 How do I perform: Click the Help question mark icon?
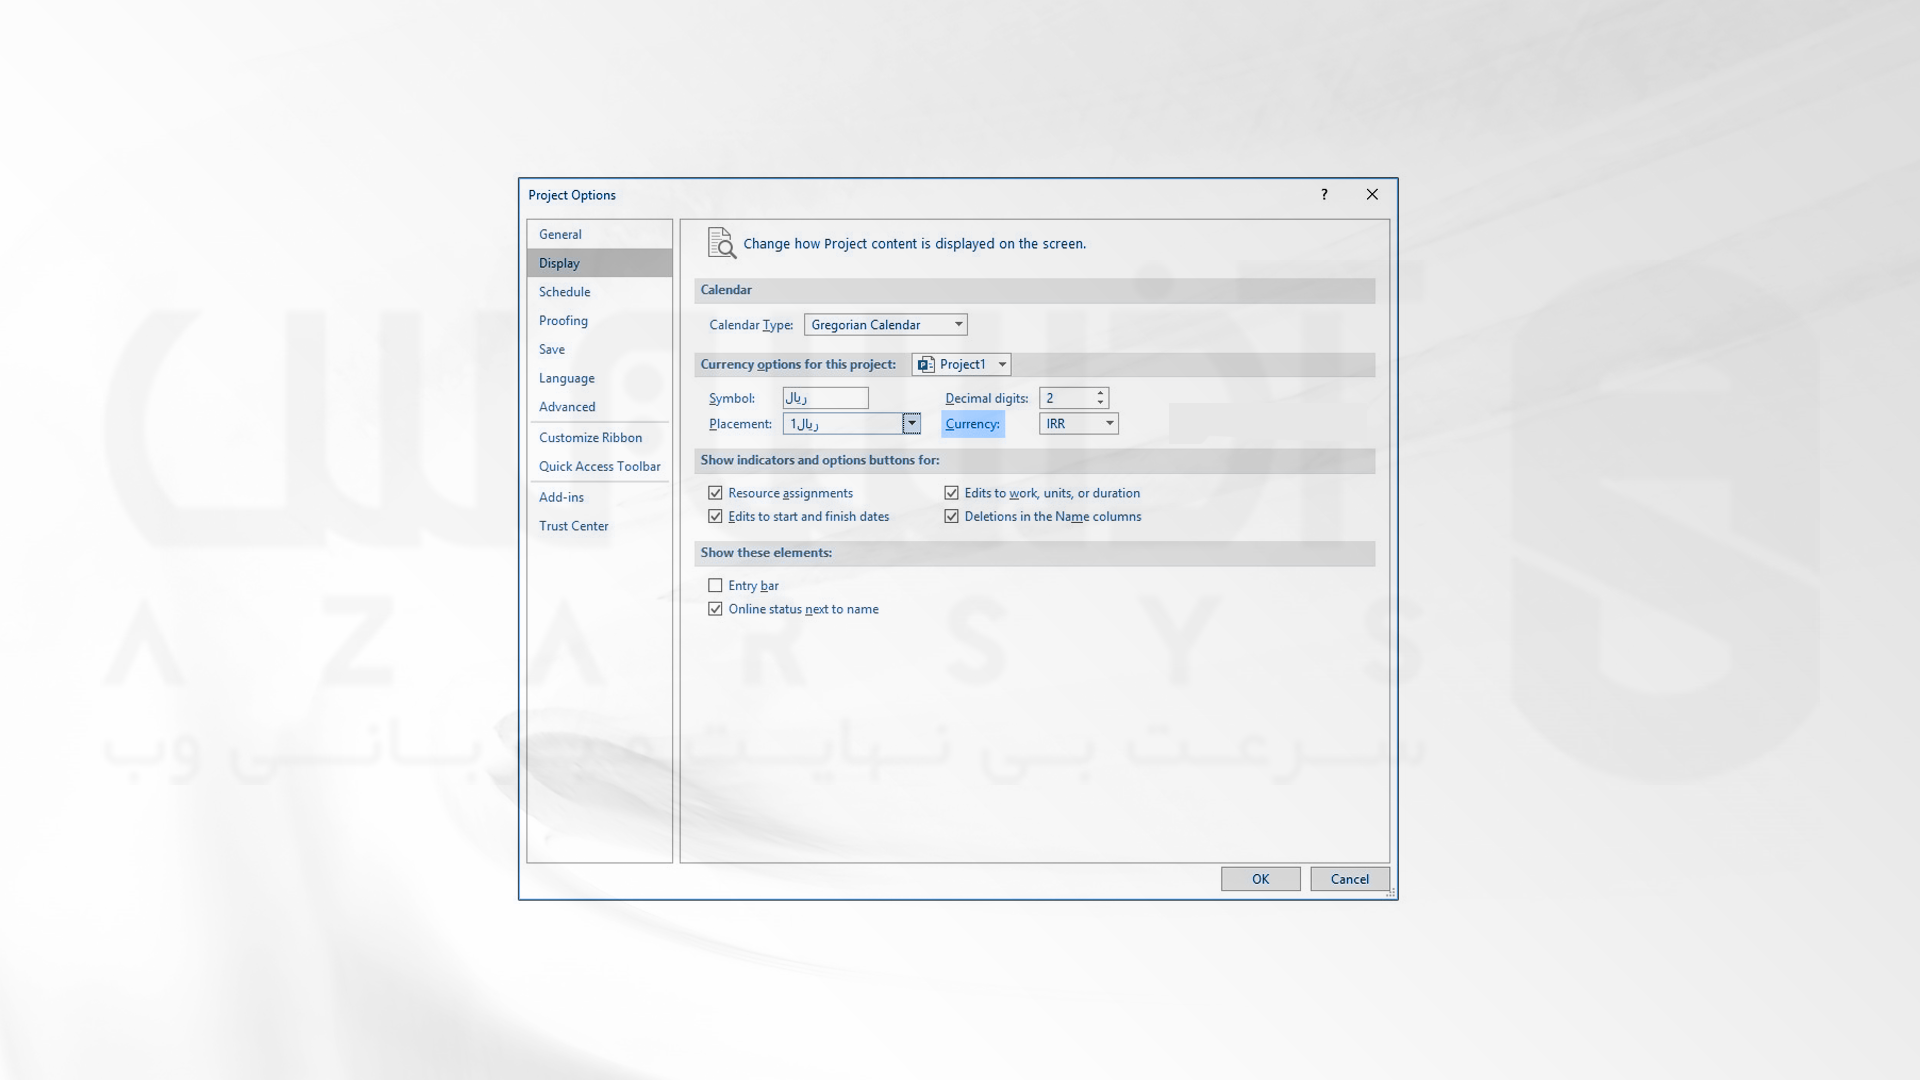(x=1324, y=195)
